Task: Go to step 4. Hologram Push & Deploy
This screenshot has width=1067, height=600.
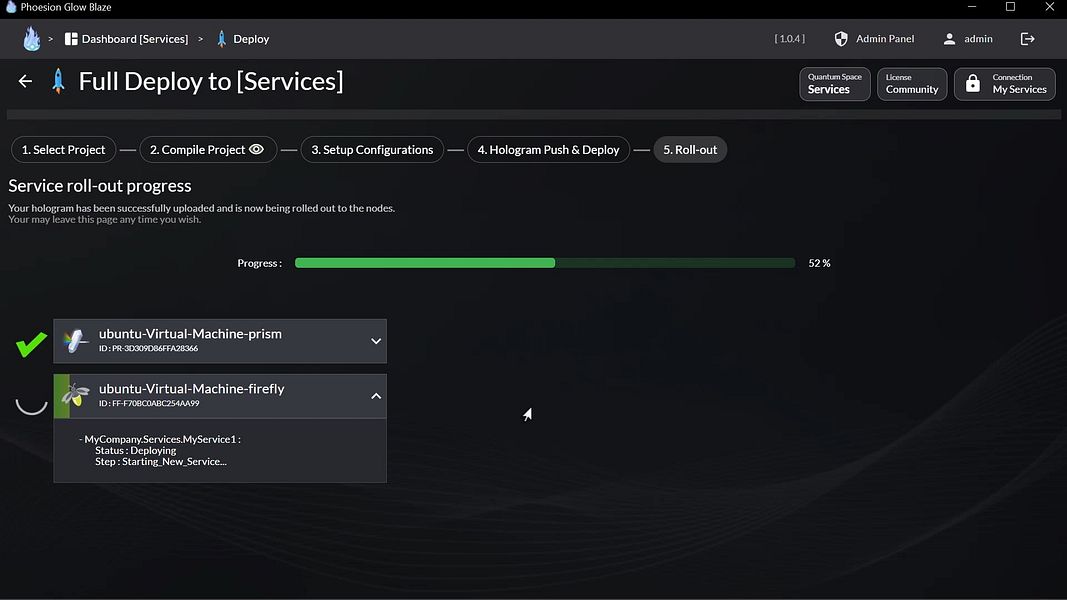Action: tap(548, 150)
